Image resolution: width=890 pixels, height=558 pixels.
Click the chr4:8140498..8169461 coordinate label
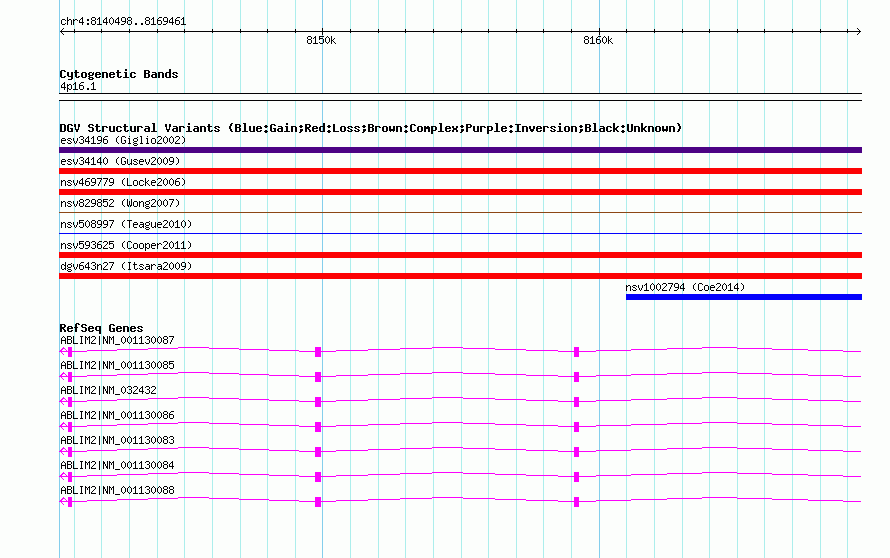123,22
